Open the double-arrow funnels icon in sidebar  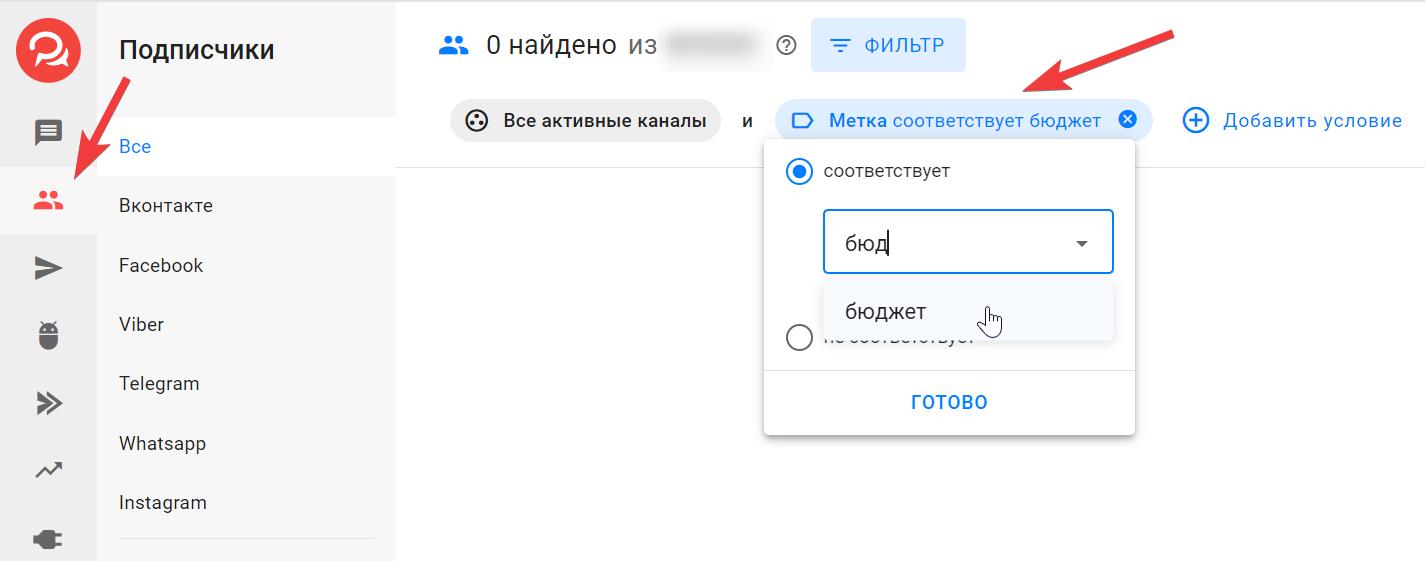pyautogui.click(x=48, y=403)
